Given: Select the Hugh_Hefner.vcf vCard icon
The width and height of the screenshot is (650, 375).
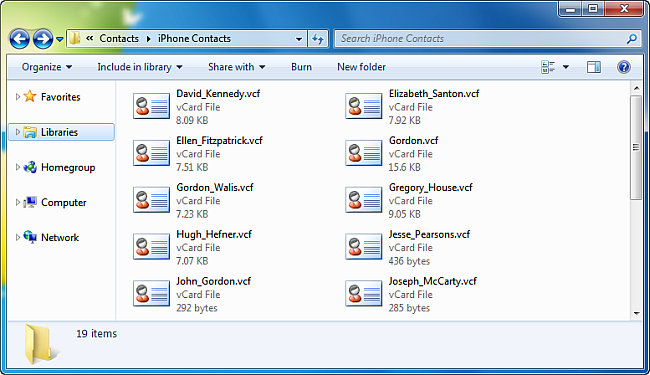Looking at the screenshot, I should click(151, 247).
